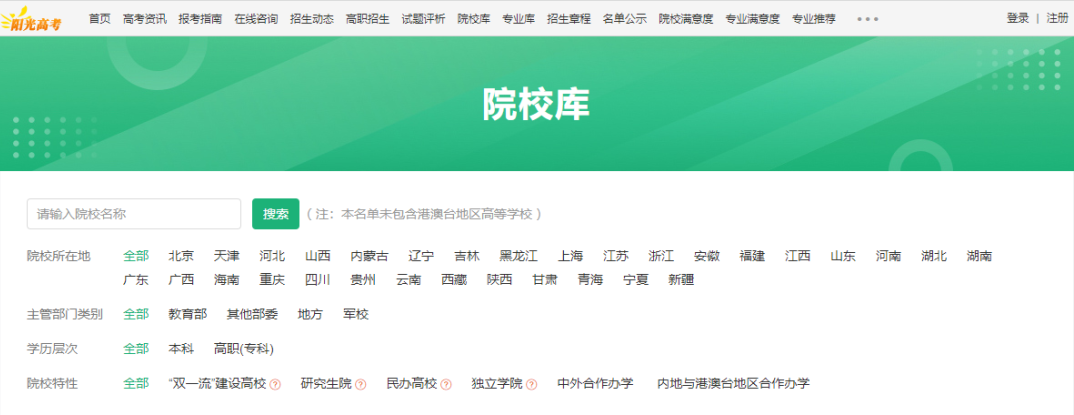Image resolution: width=1074 pixels, height=415 pixels.
Task: Filter by 教育部 department type
Action: pyautogui.click(x=188, y=314)
